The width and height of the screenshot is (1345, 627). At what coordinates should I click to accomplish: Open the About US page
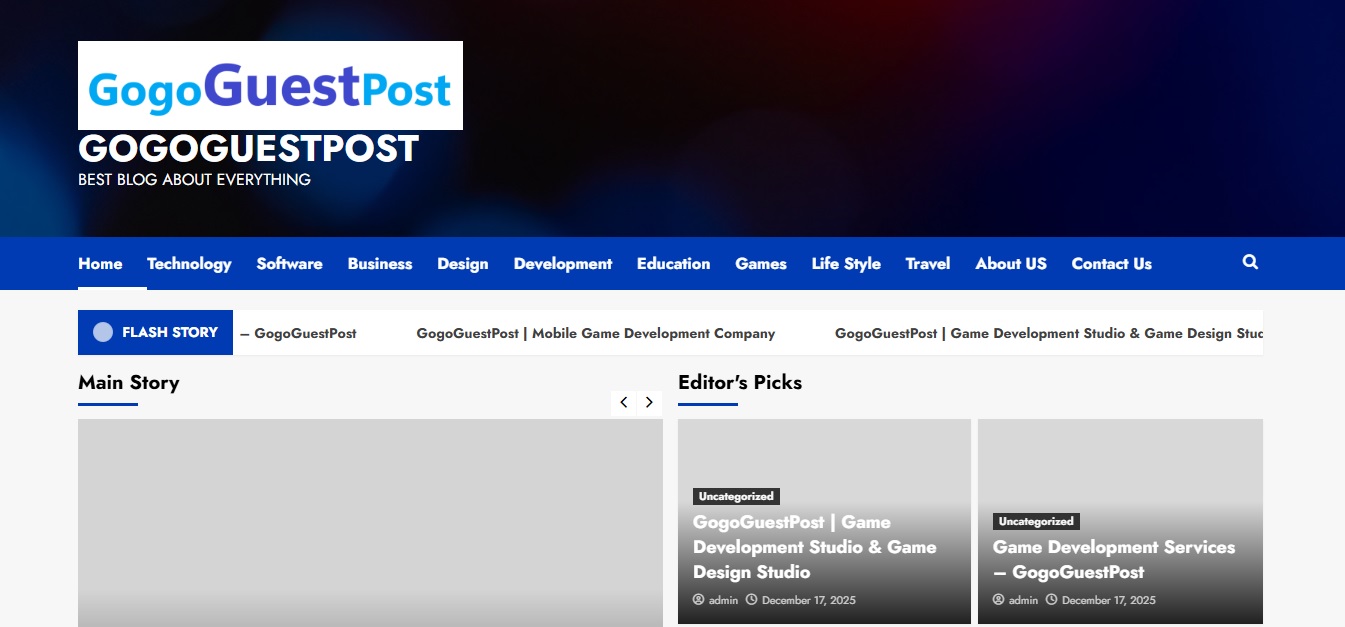[x=1010, y=263]
